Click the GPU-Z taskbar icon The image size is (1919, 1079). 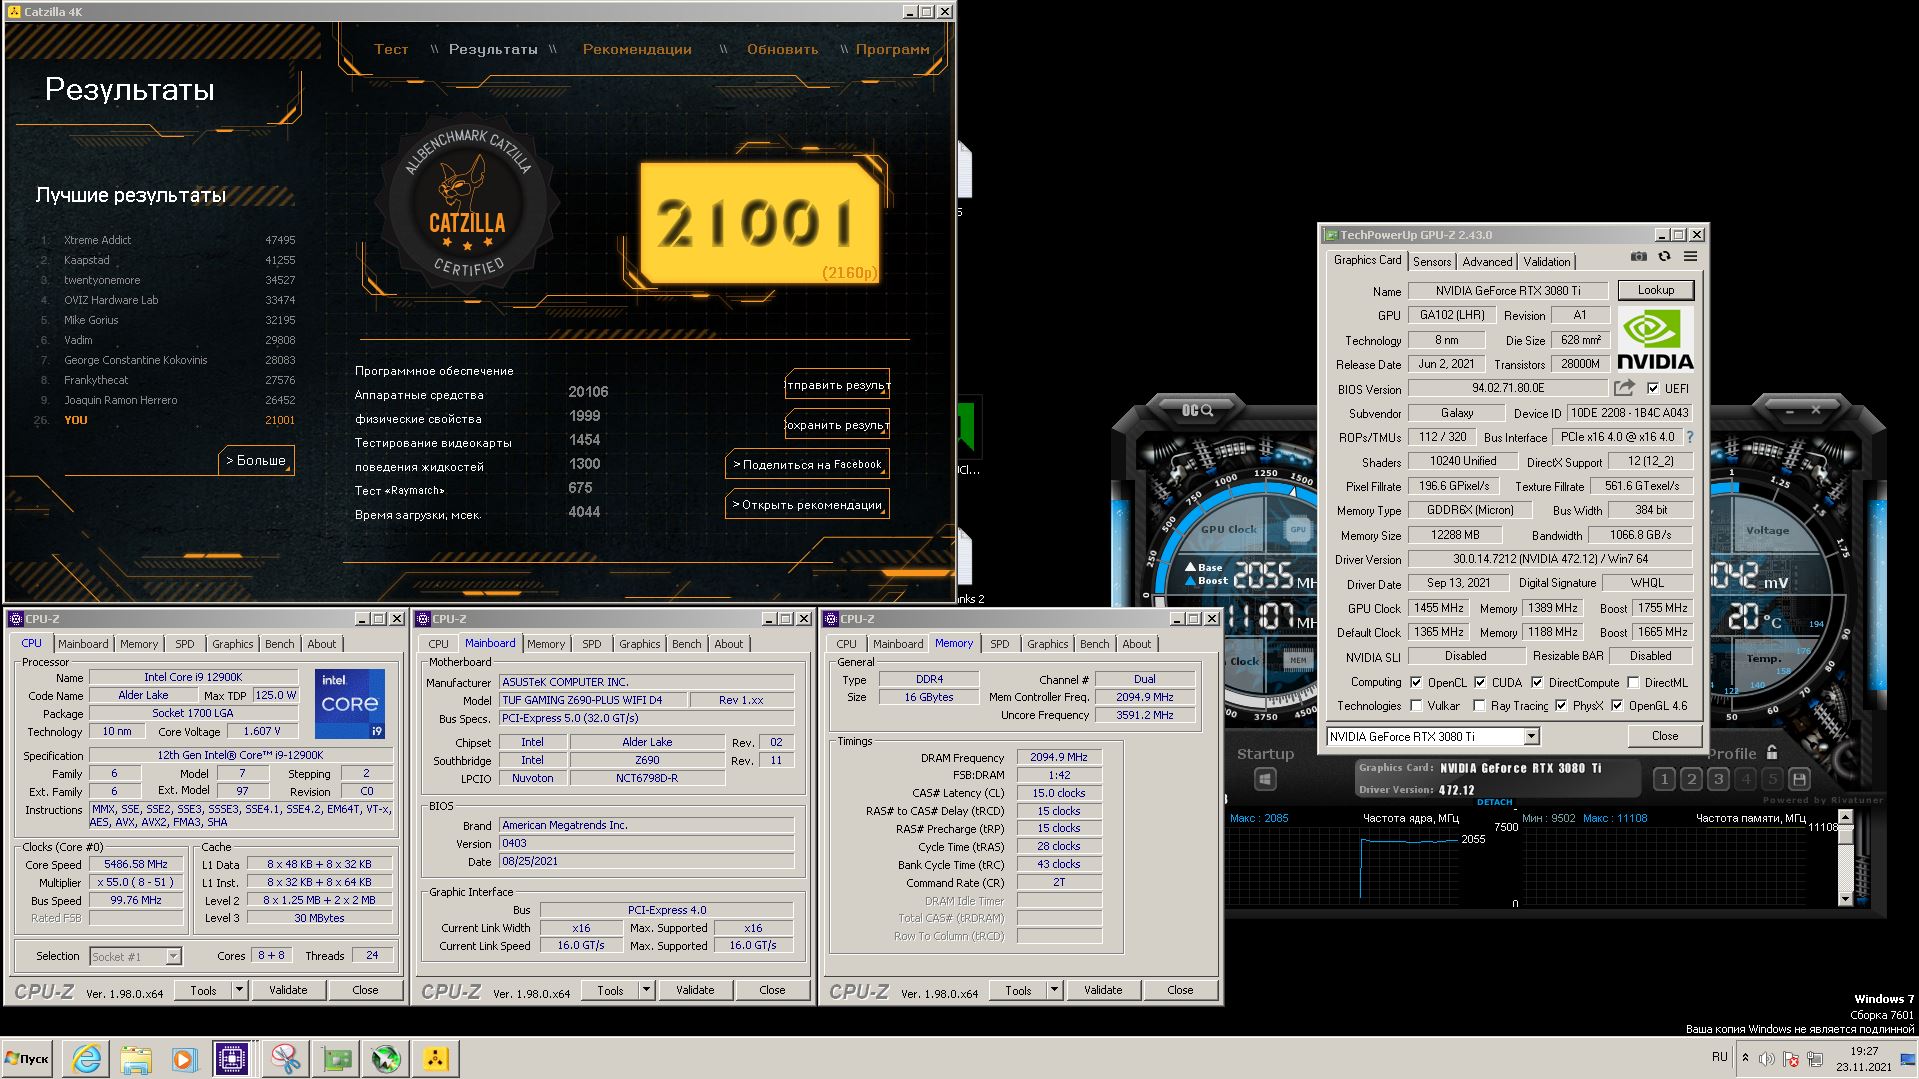tap(336, 1059)
